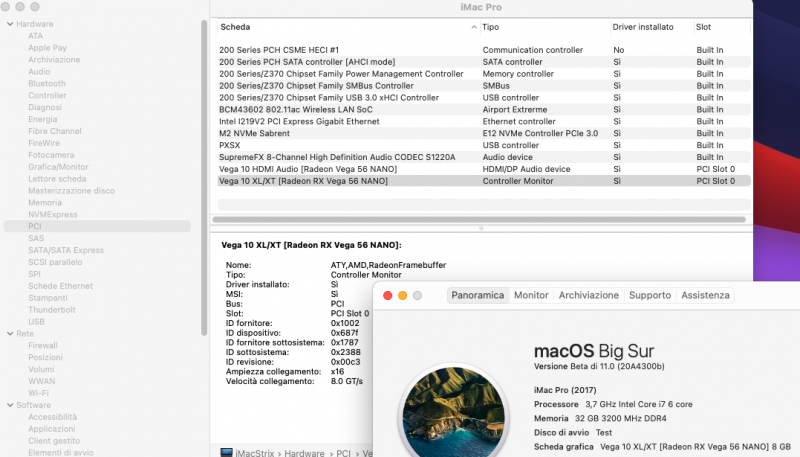Select Masterizzazione disco entry

point(71,191)
